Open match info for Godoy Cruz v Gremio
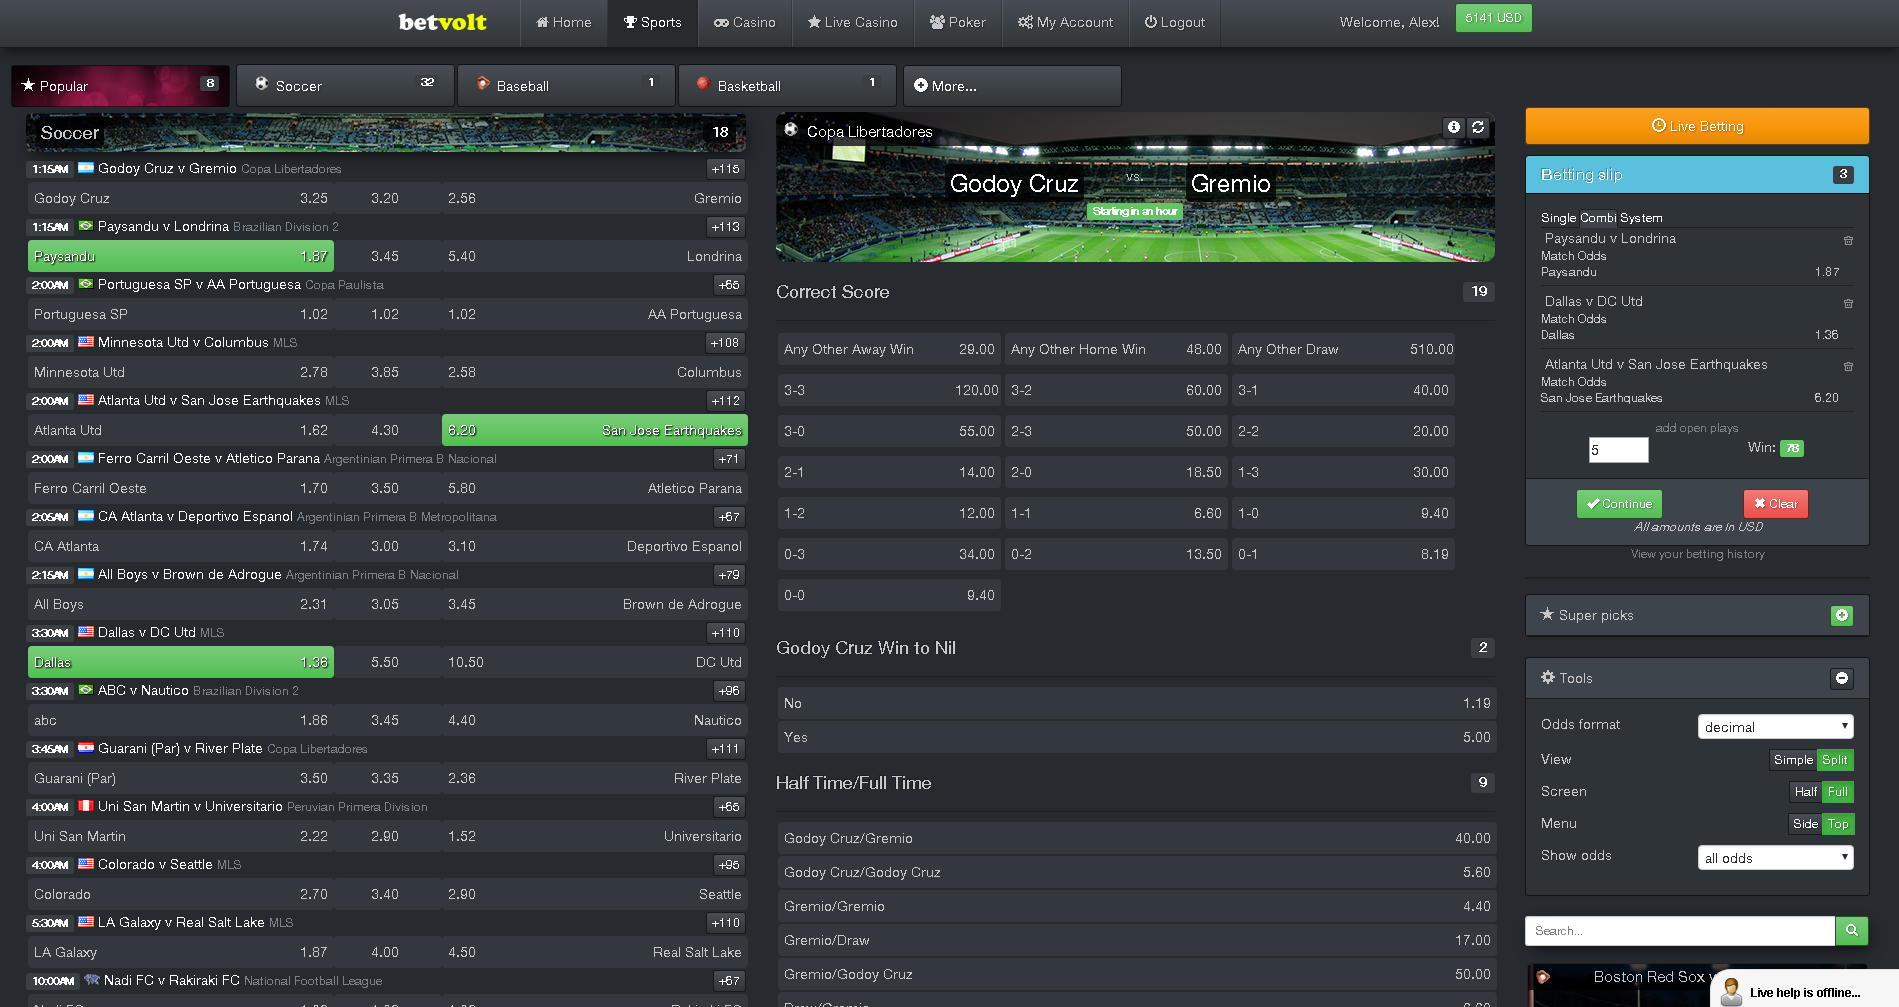 pyautogui.click(x=1454, y=127)
